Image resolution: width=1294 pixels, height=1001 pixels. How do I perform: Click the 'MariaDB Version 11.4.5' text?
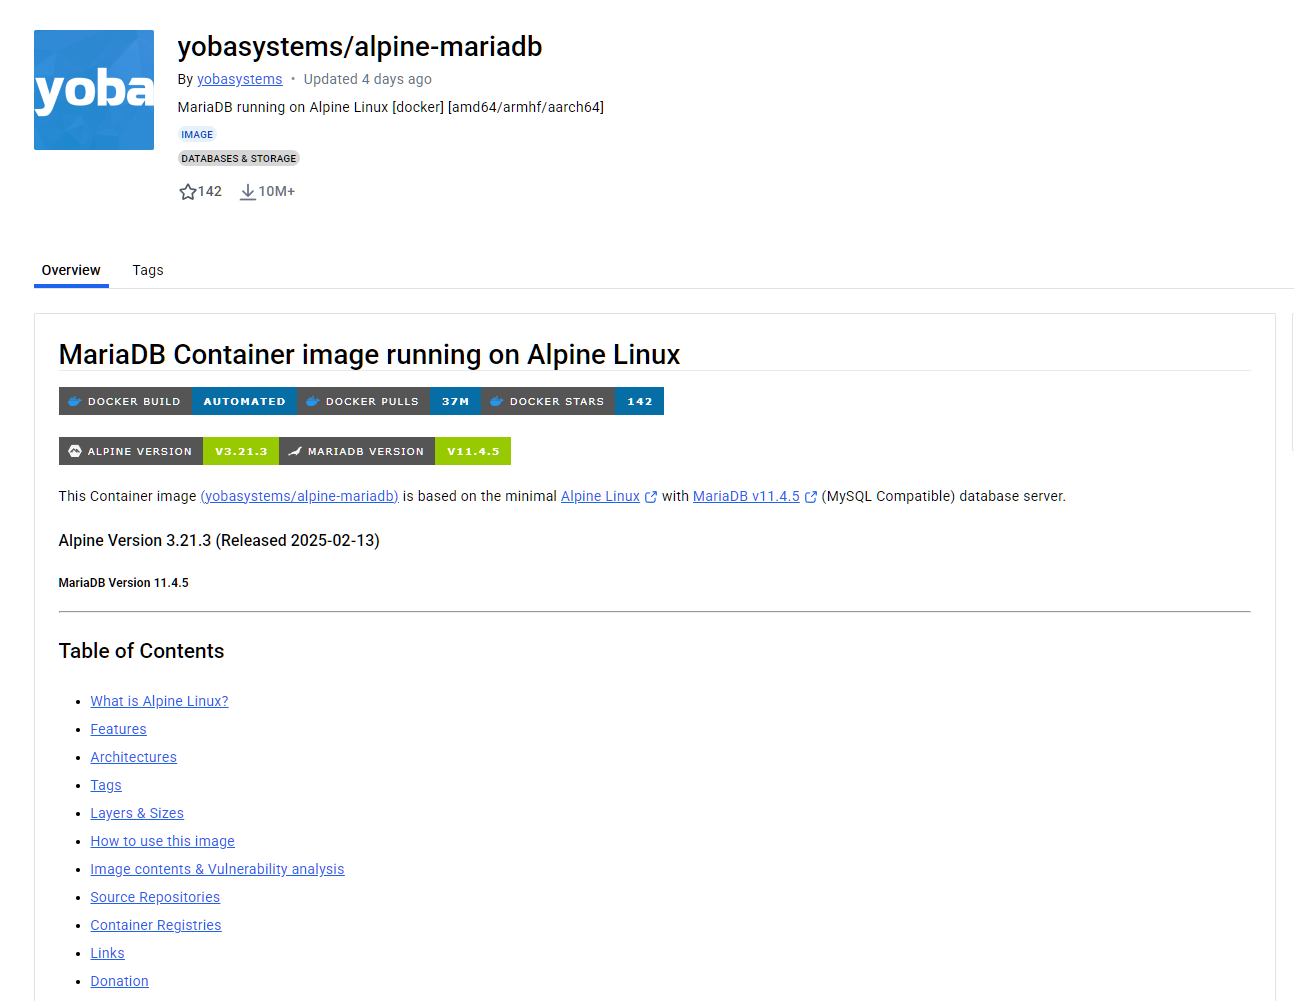pyautogui.click(x=123, y=583)
